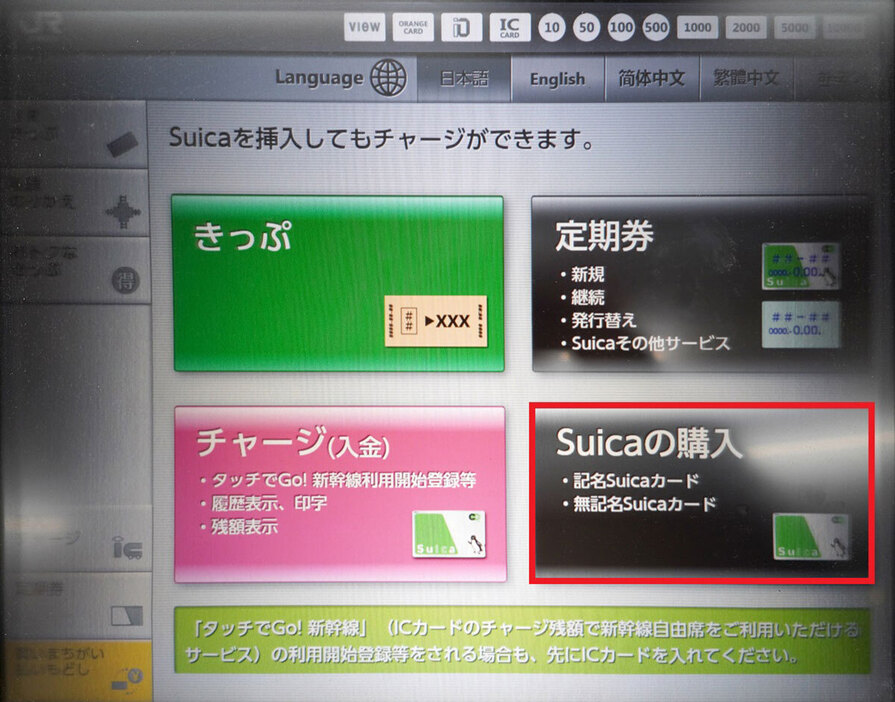The width and height of the screenshot is (895, 702).
Task: Tap the 500 yen coin icon
Action: [656, 27]
